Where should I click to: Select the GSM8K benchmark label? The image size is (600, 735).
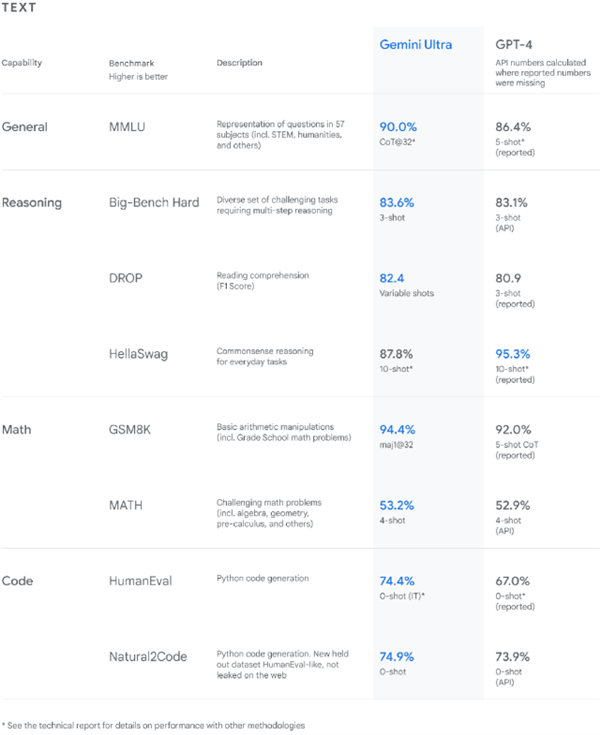click(130, 430)
